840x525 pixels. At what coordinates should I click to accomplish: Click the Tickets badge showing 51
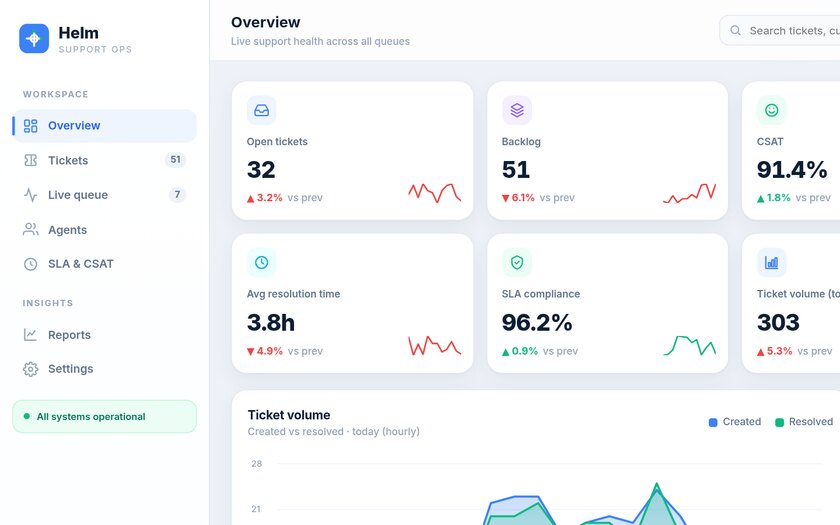click(175, 160)
